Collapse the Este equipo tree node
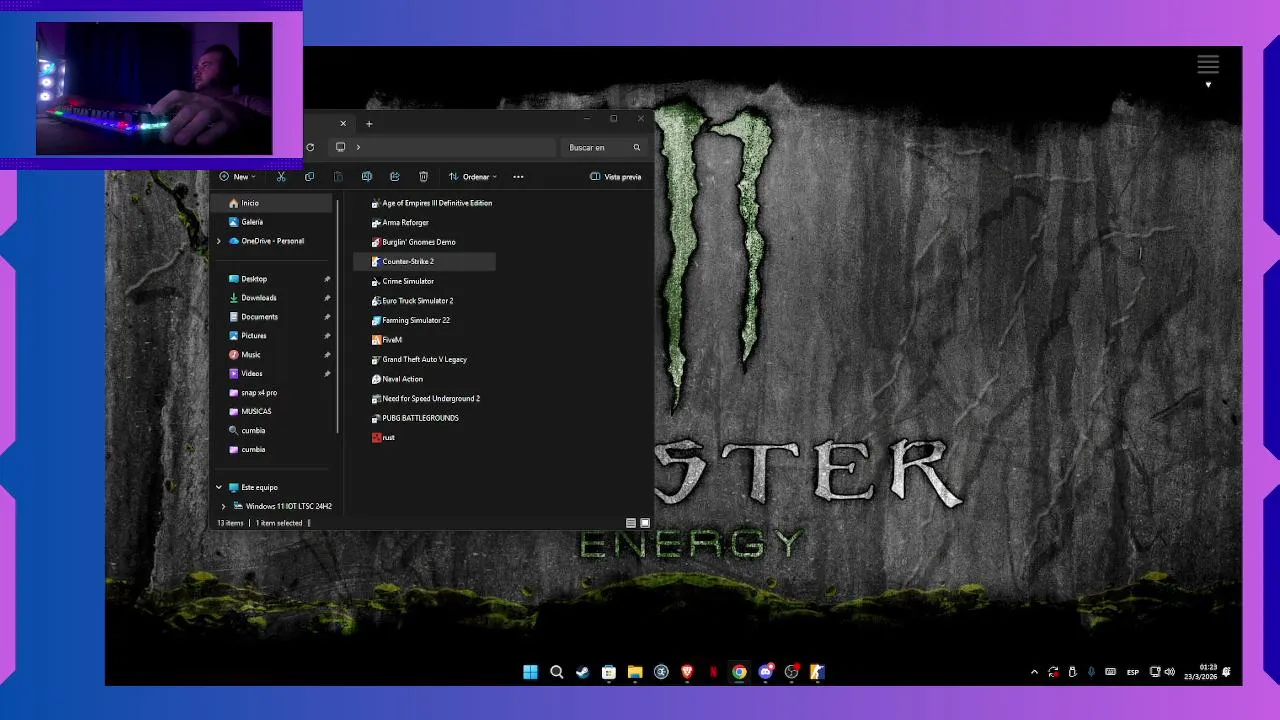1280x720 pixels. (x=219, y=487)
